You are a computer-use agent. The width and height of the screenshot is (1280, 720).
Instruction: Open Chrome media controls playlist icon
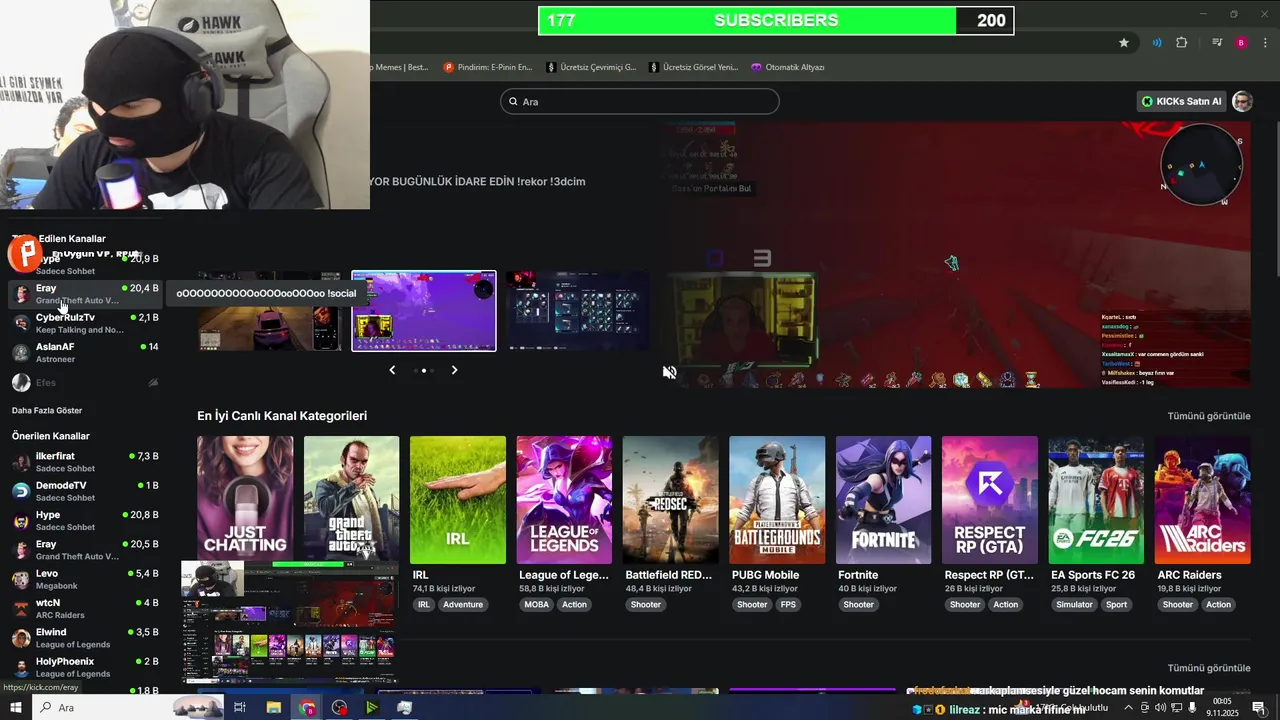[x=1217, y=43]
